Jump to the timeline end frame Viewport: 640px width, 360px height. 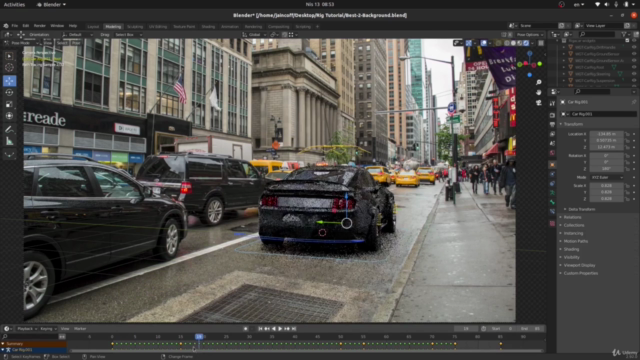click(x=294, y=329)
